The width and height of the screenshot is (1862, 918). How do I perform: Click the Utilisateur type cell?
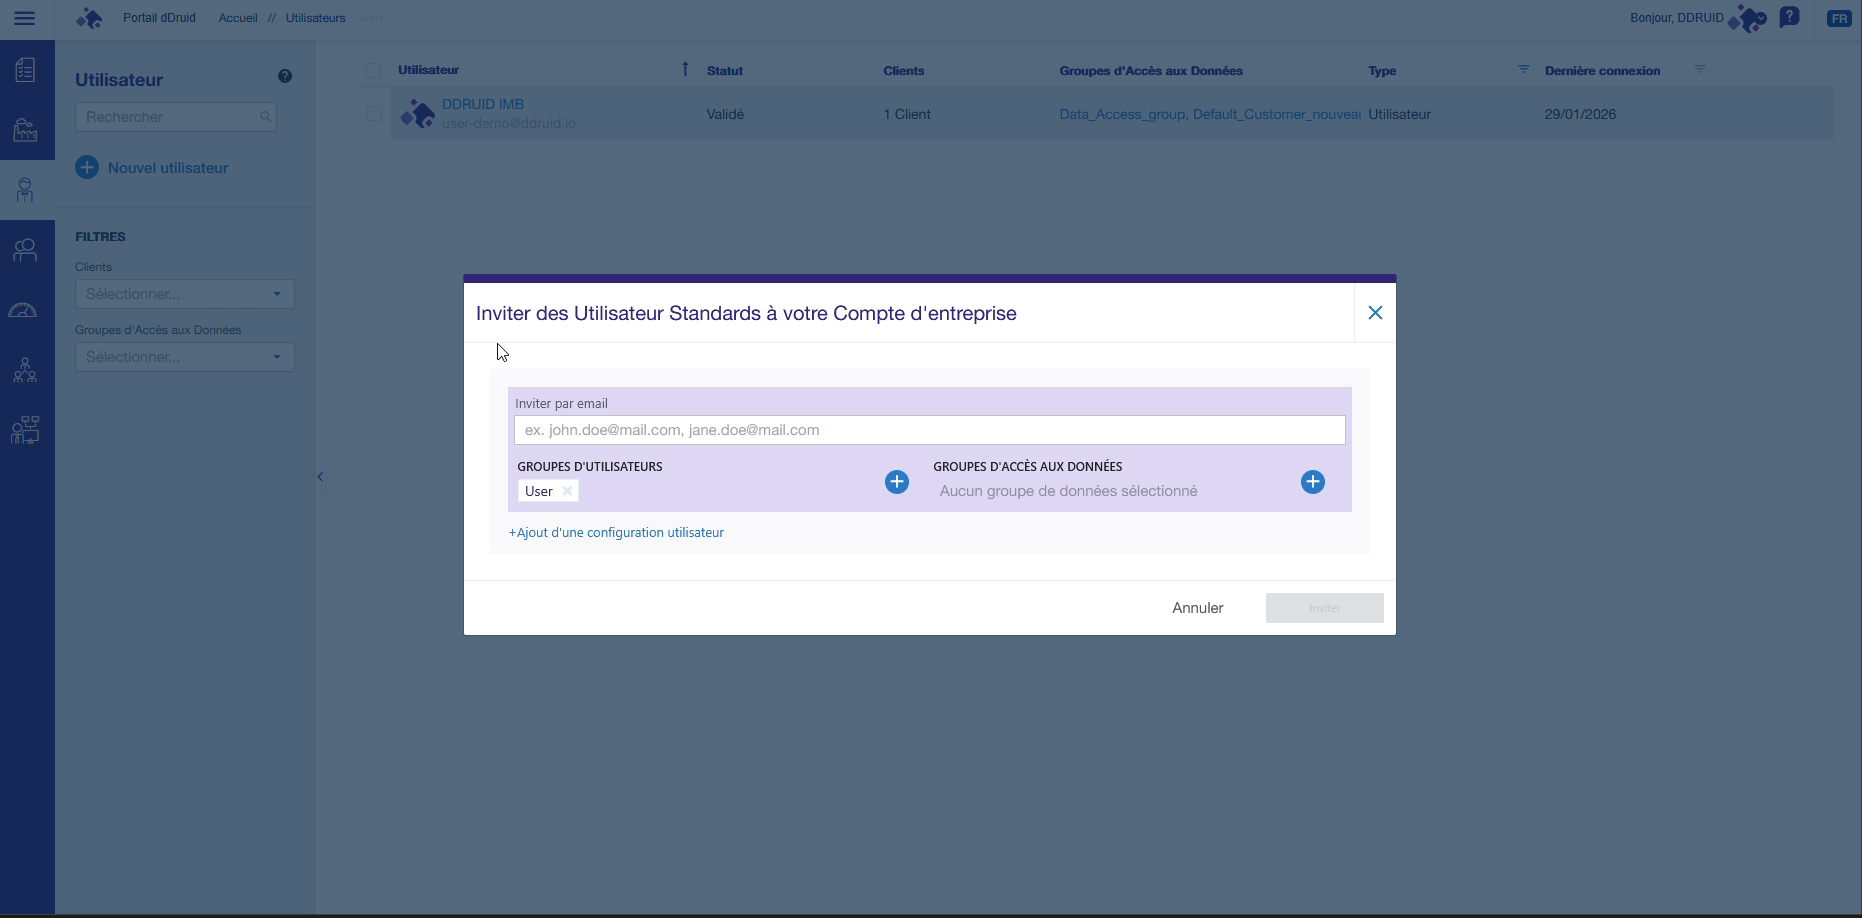[x=1399, y=114]
